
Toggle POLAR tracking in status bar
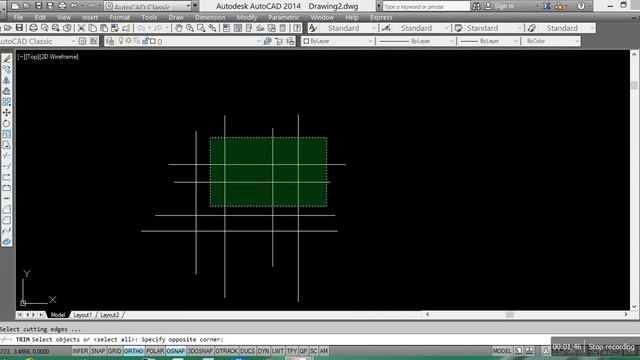coord(155,351)
